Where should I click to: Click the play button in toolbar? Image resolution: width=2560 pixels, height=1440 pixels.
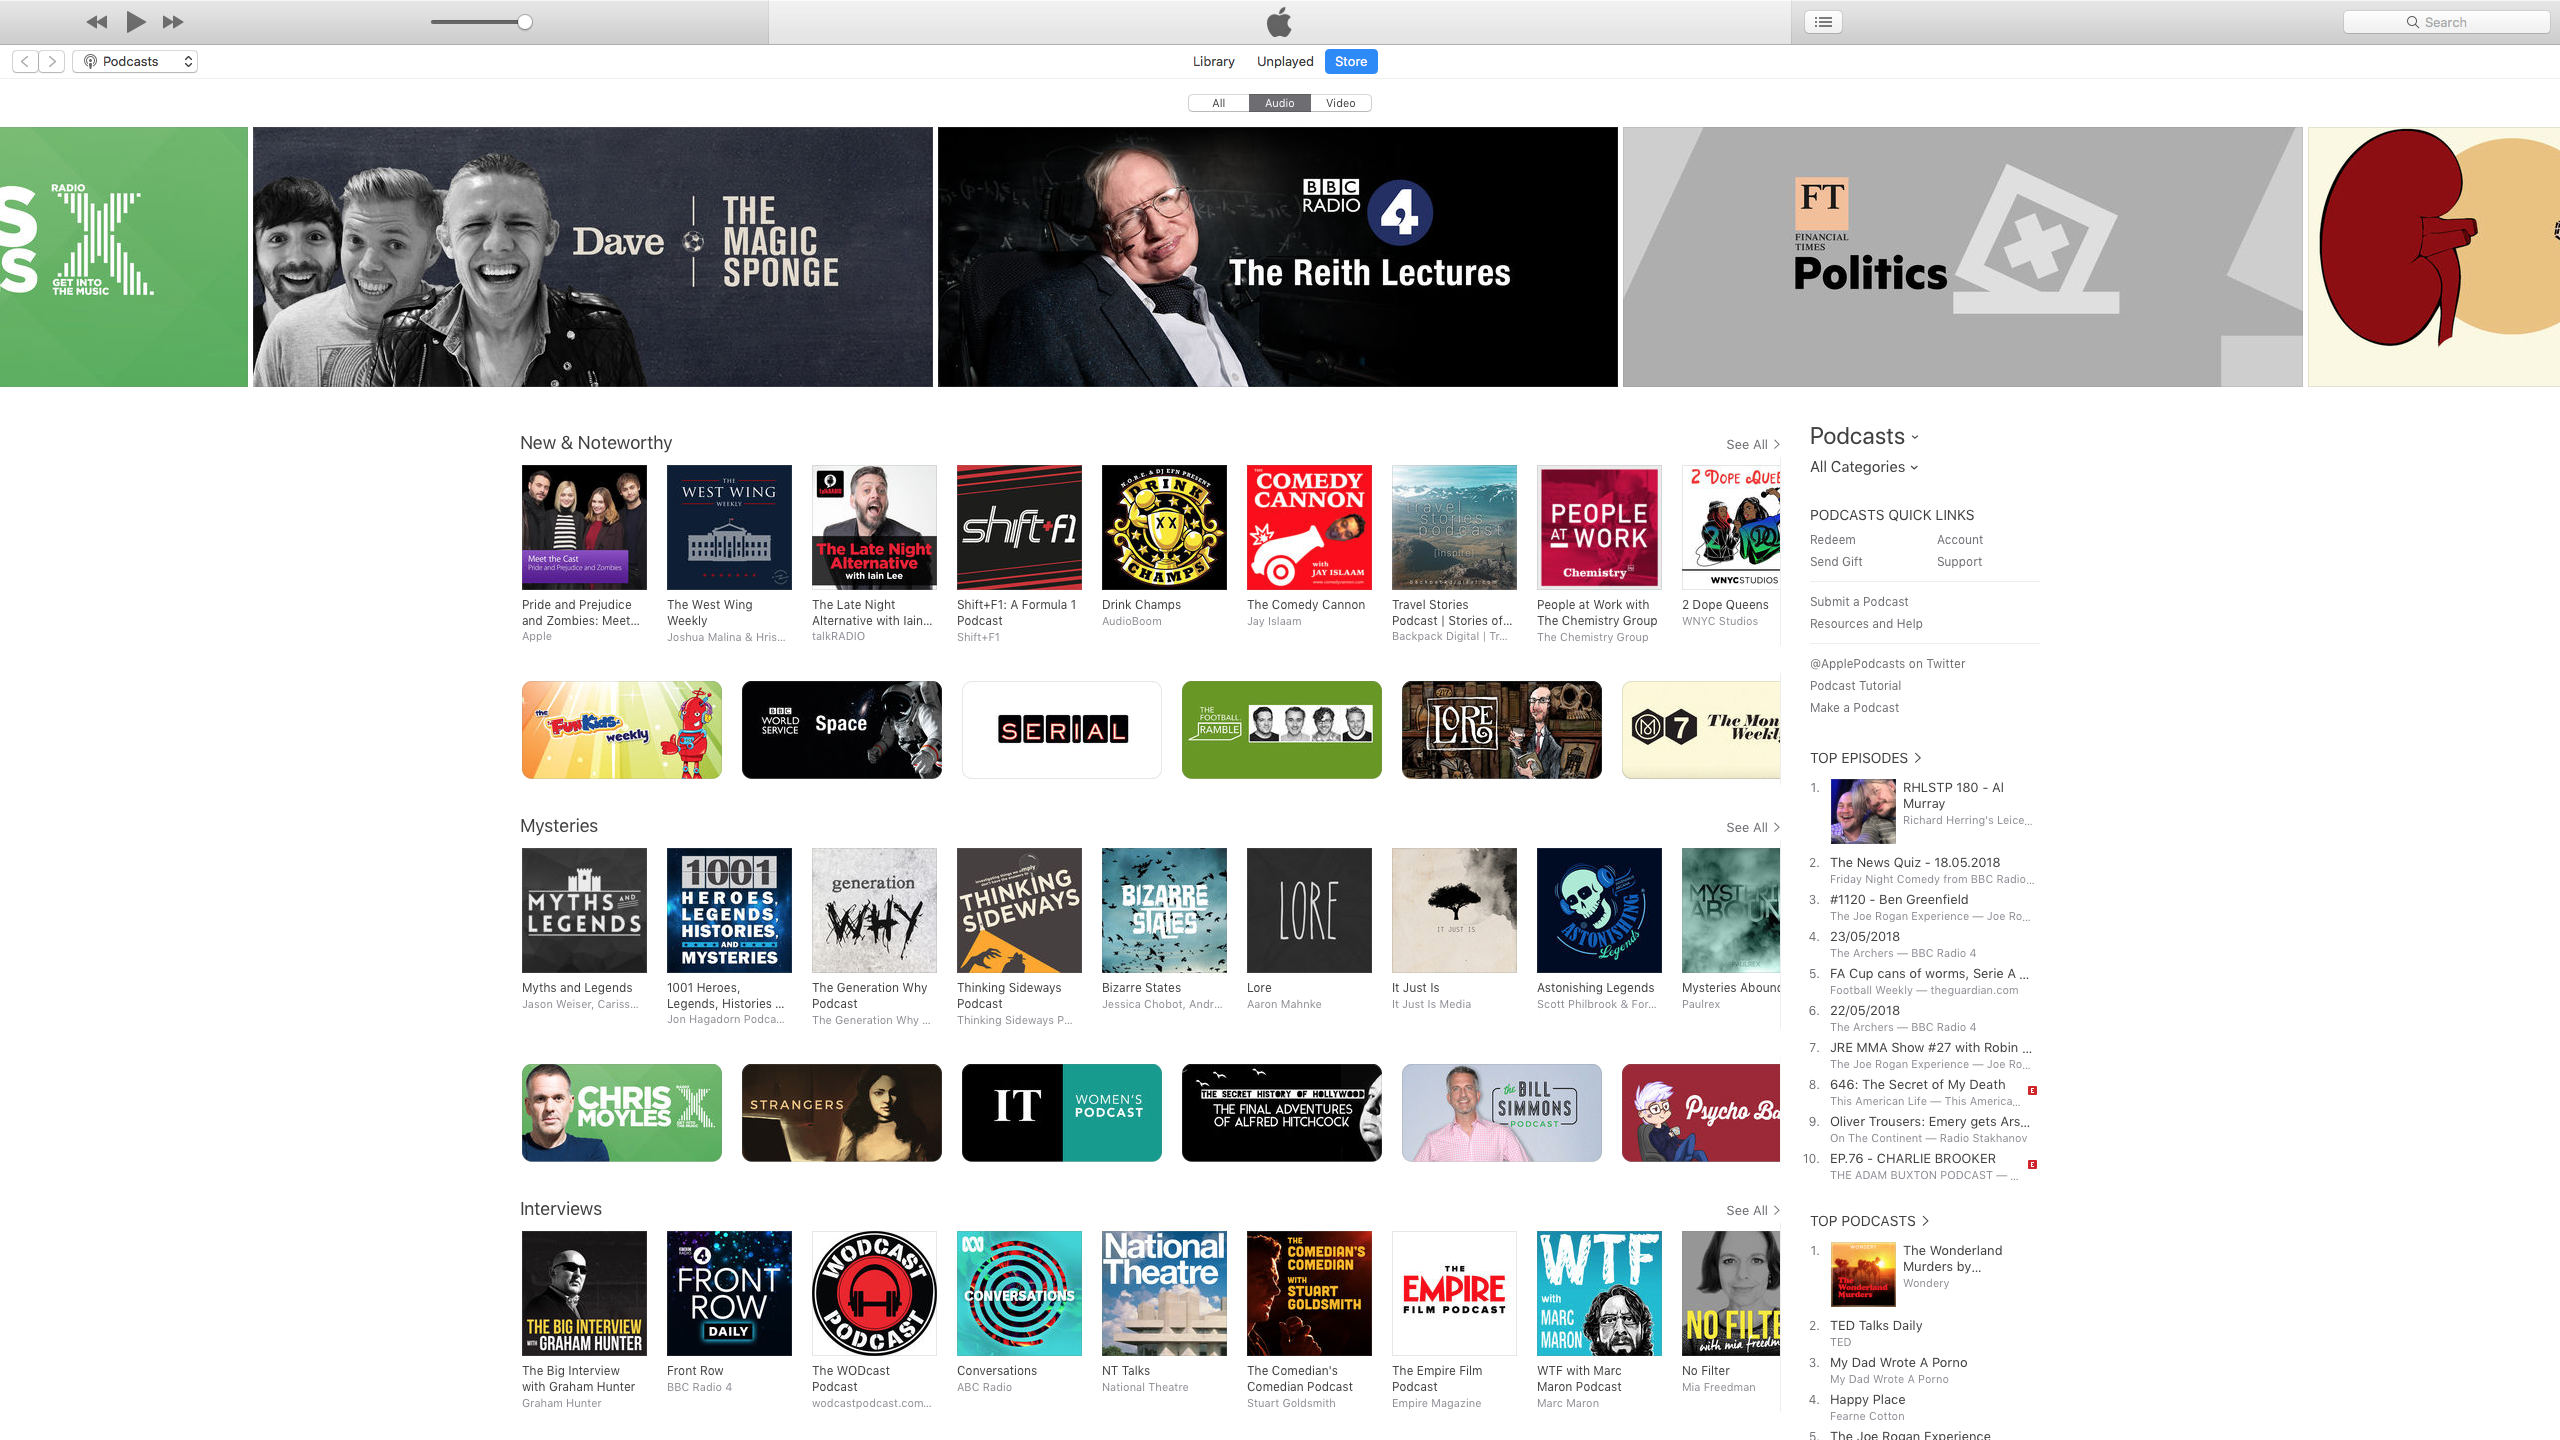pyautogui.click(x=136, y=22)
